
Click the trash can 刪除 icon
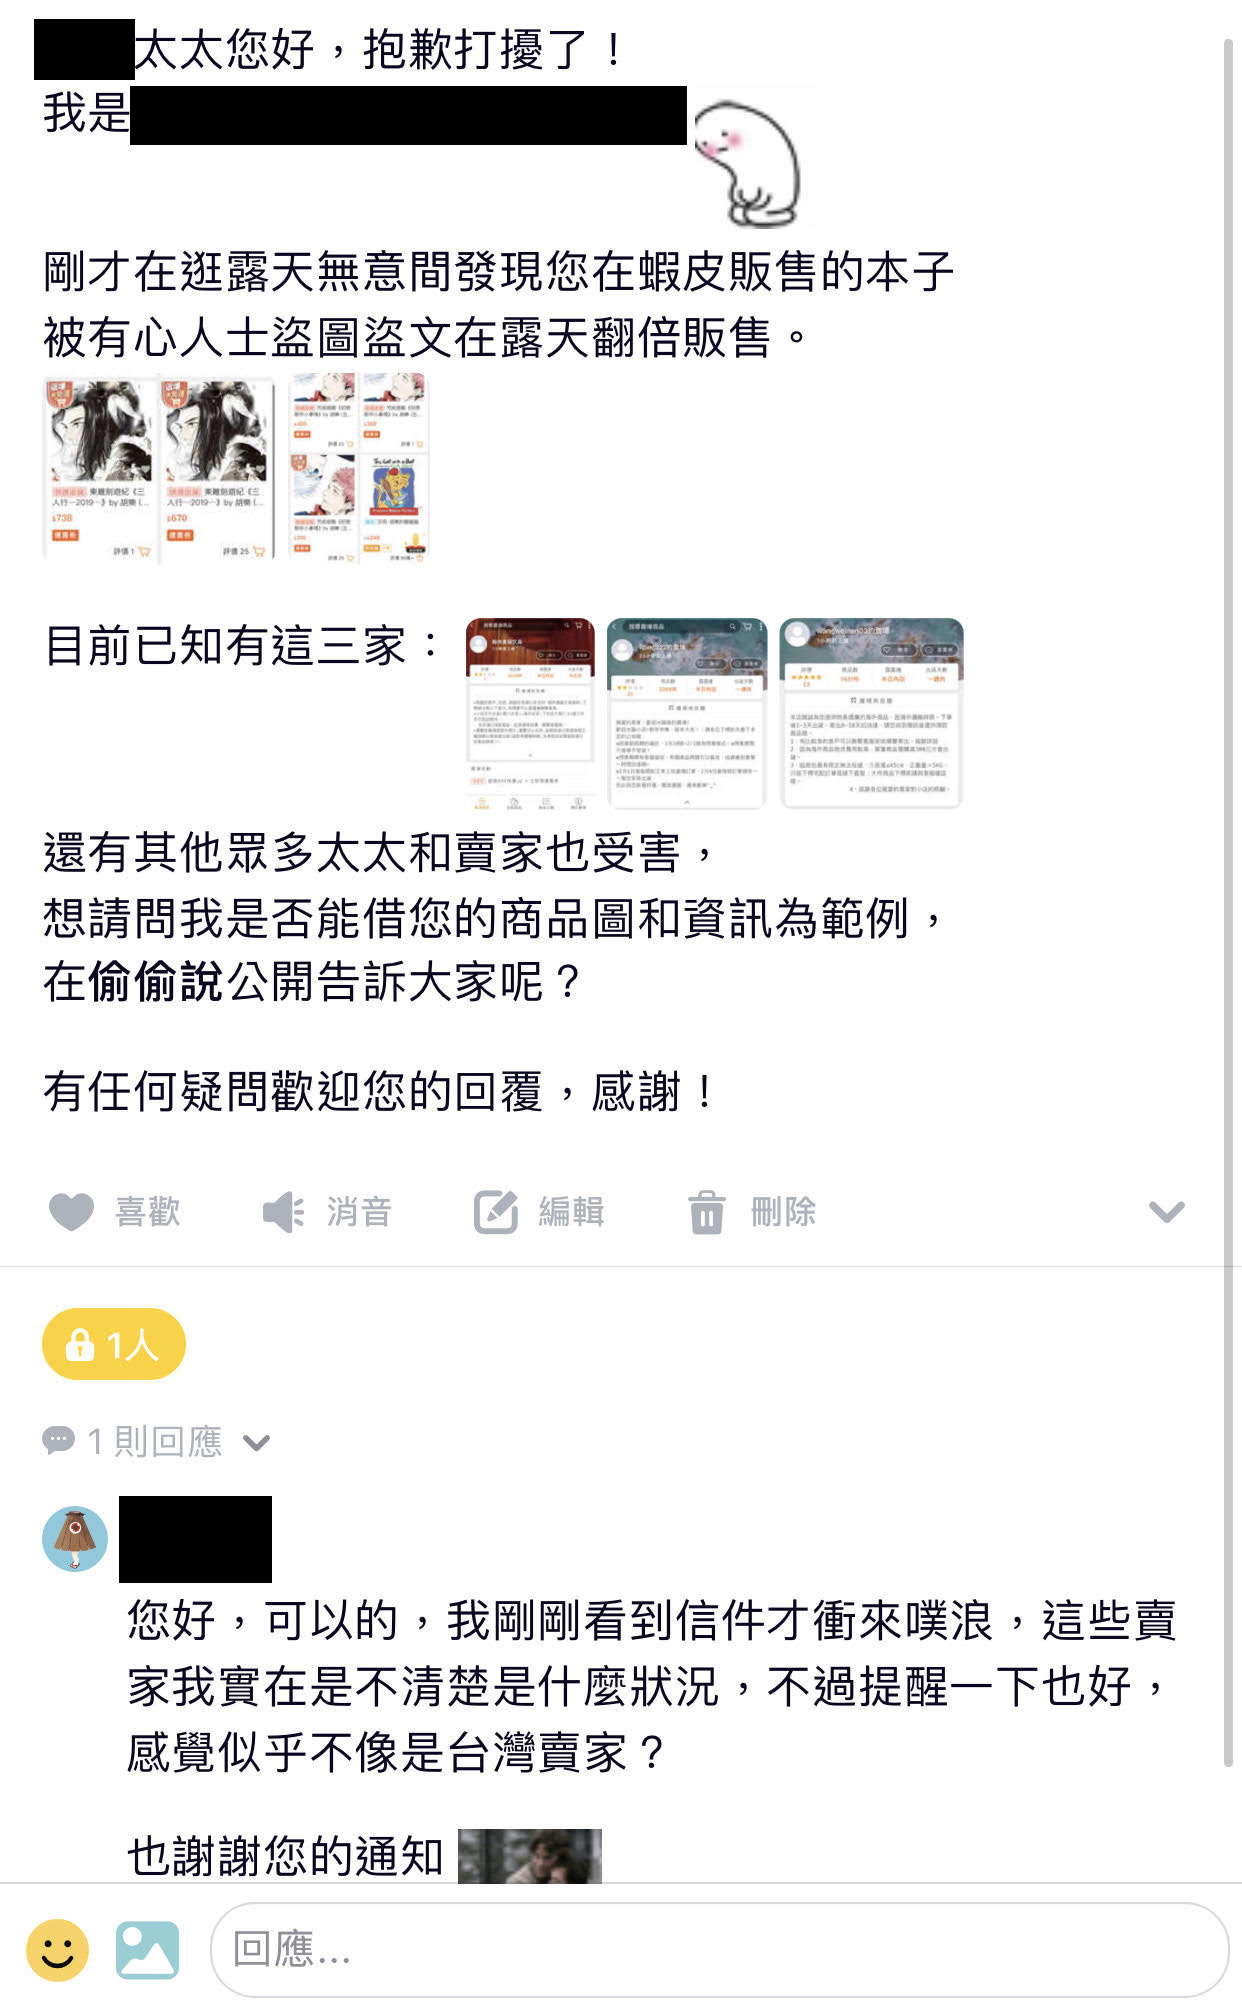(x=706, y=1212)
